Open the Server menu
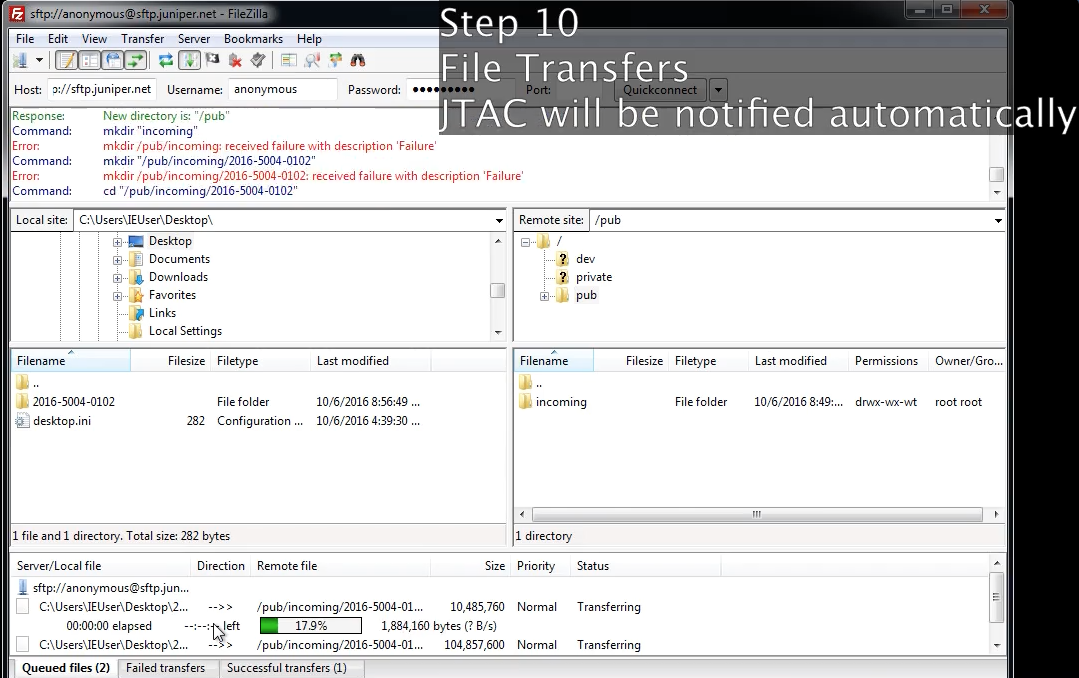The width and height of the screenshot is (1079, 678). pos(194,39)
